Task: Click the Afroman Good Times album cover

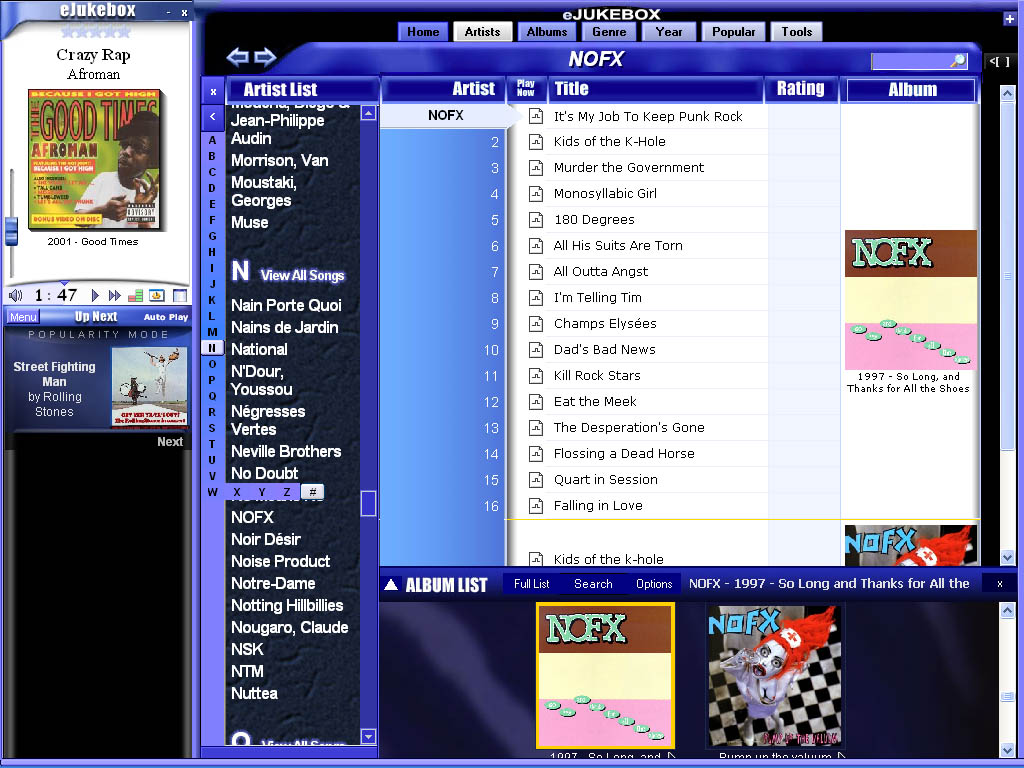Action: [x=94, y=159]
